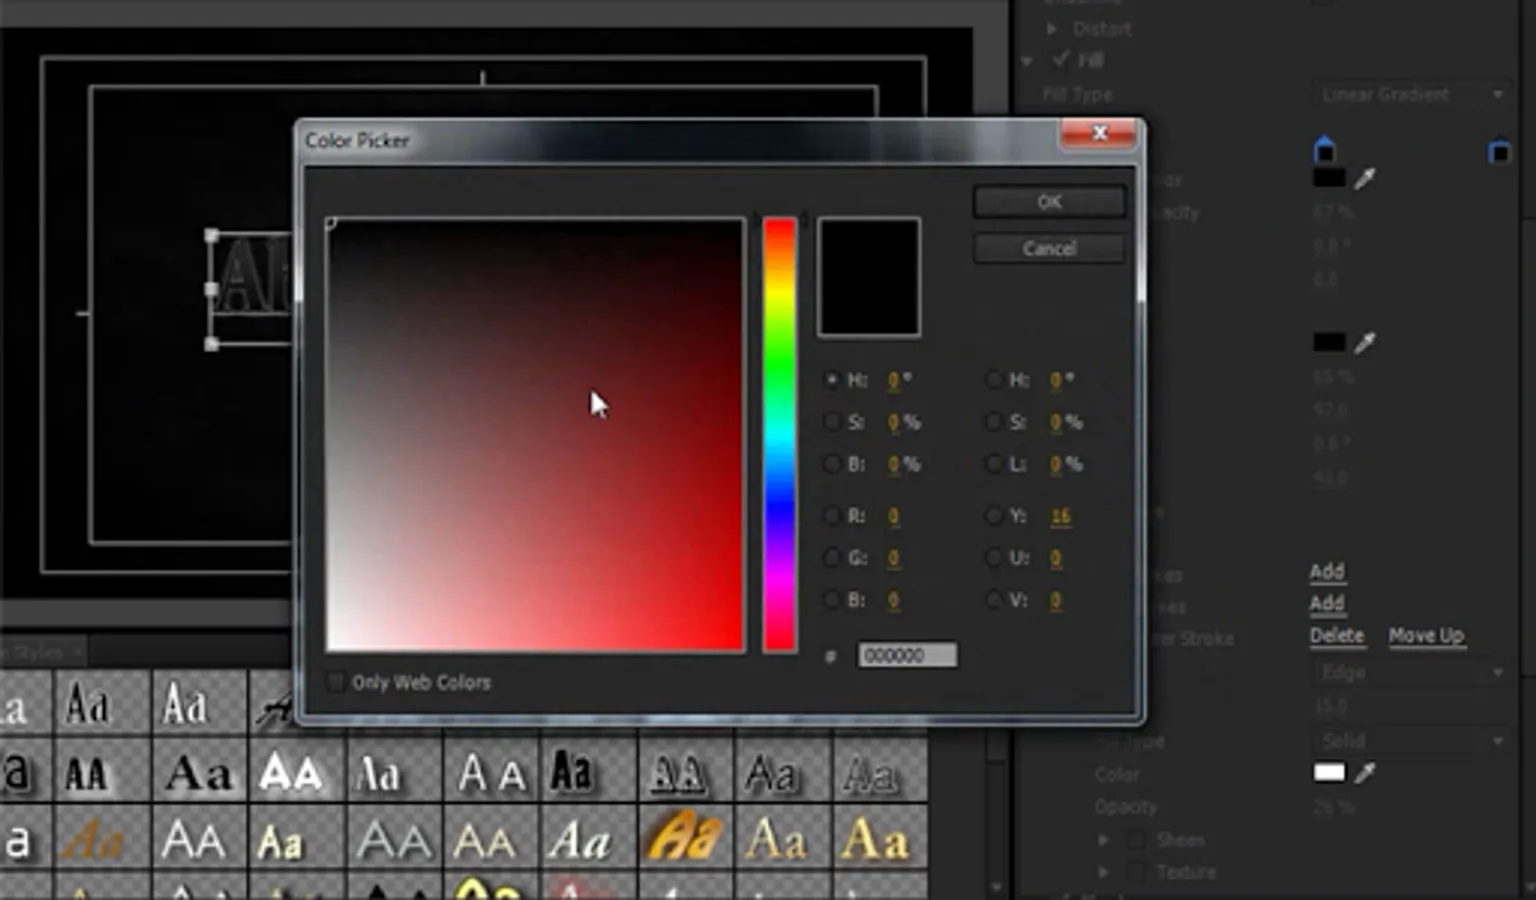This screenshot has width=1536, height=900.
Task: Select the right gradient color stop
Action: [x=1498, y=151]
